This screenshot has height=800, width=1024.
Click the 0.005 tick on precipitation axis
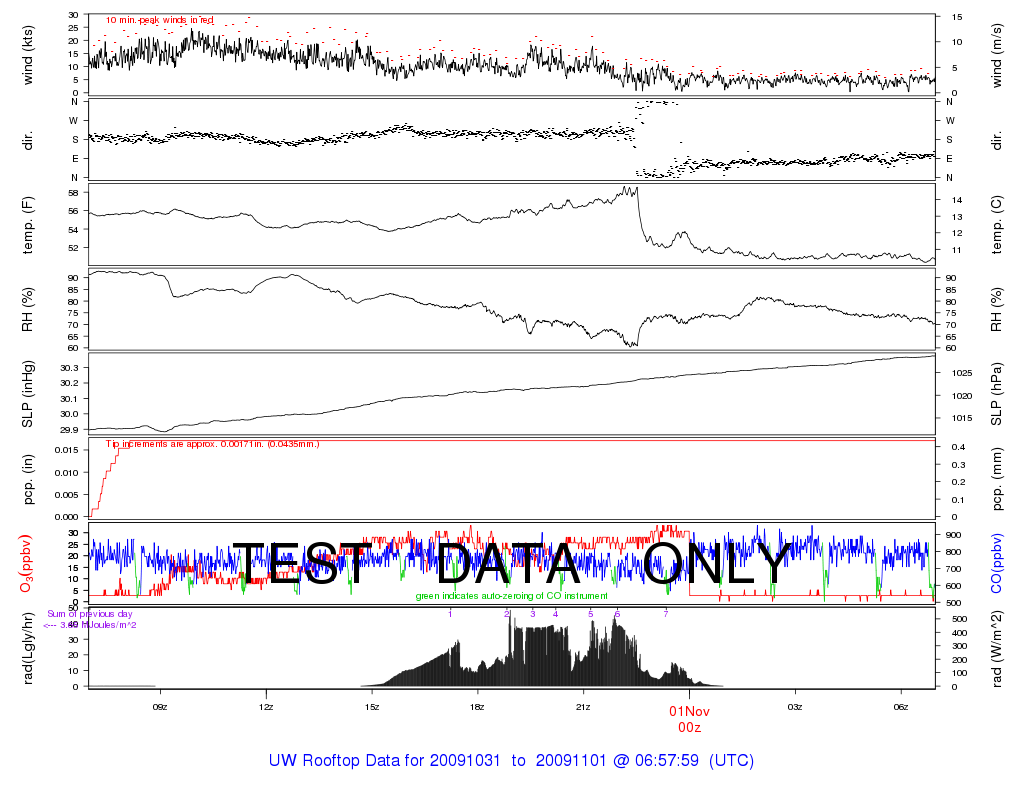click(x=67, y=495)
